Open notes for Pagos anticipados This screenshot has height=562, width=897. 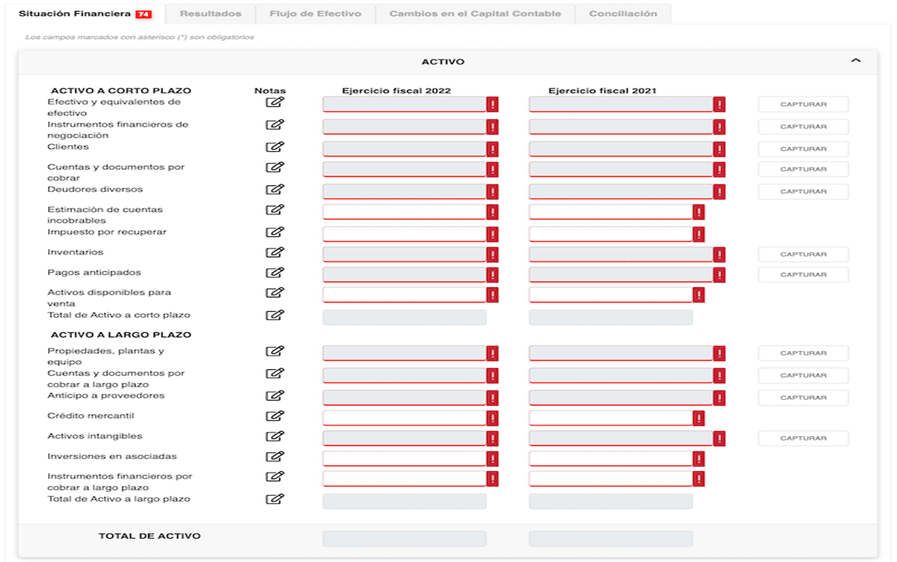275,273
